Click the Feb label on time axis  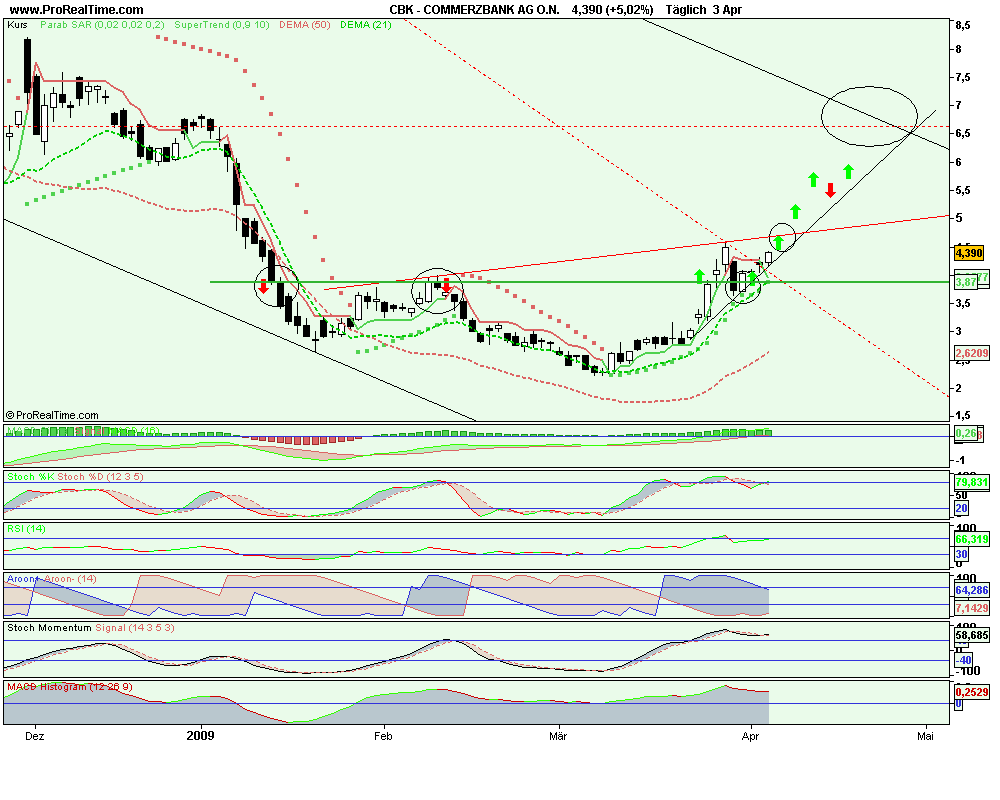(x=383, y=736)
